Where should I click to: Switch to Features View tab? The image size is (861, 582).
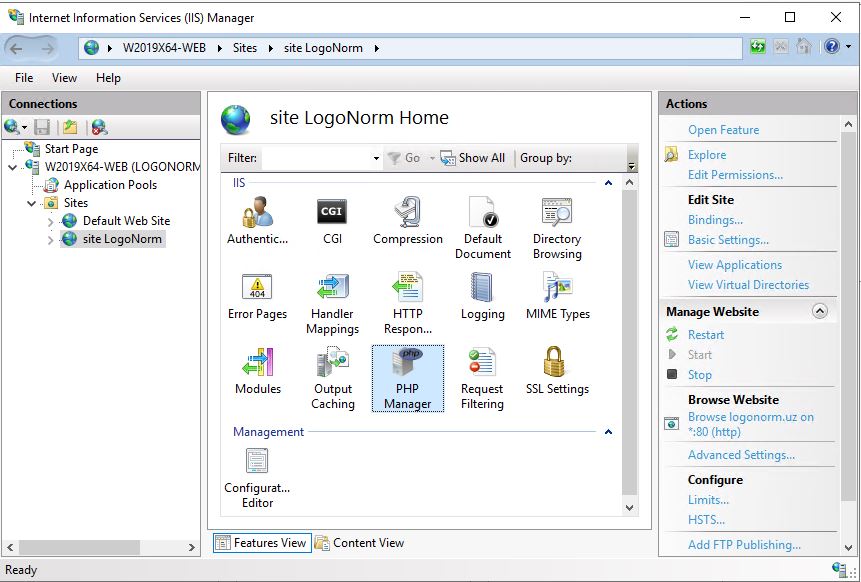pyautogui.click(x=262, y=543)
